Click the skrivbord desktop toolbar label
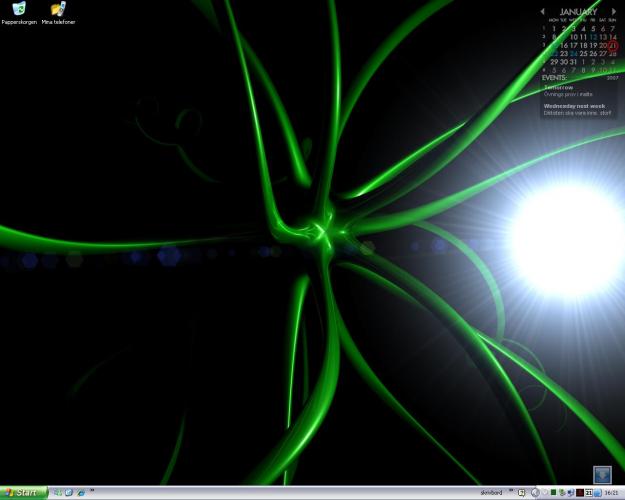 click(x=490, y=493)
